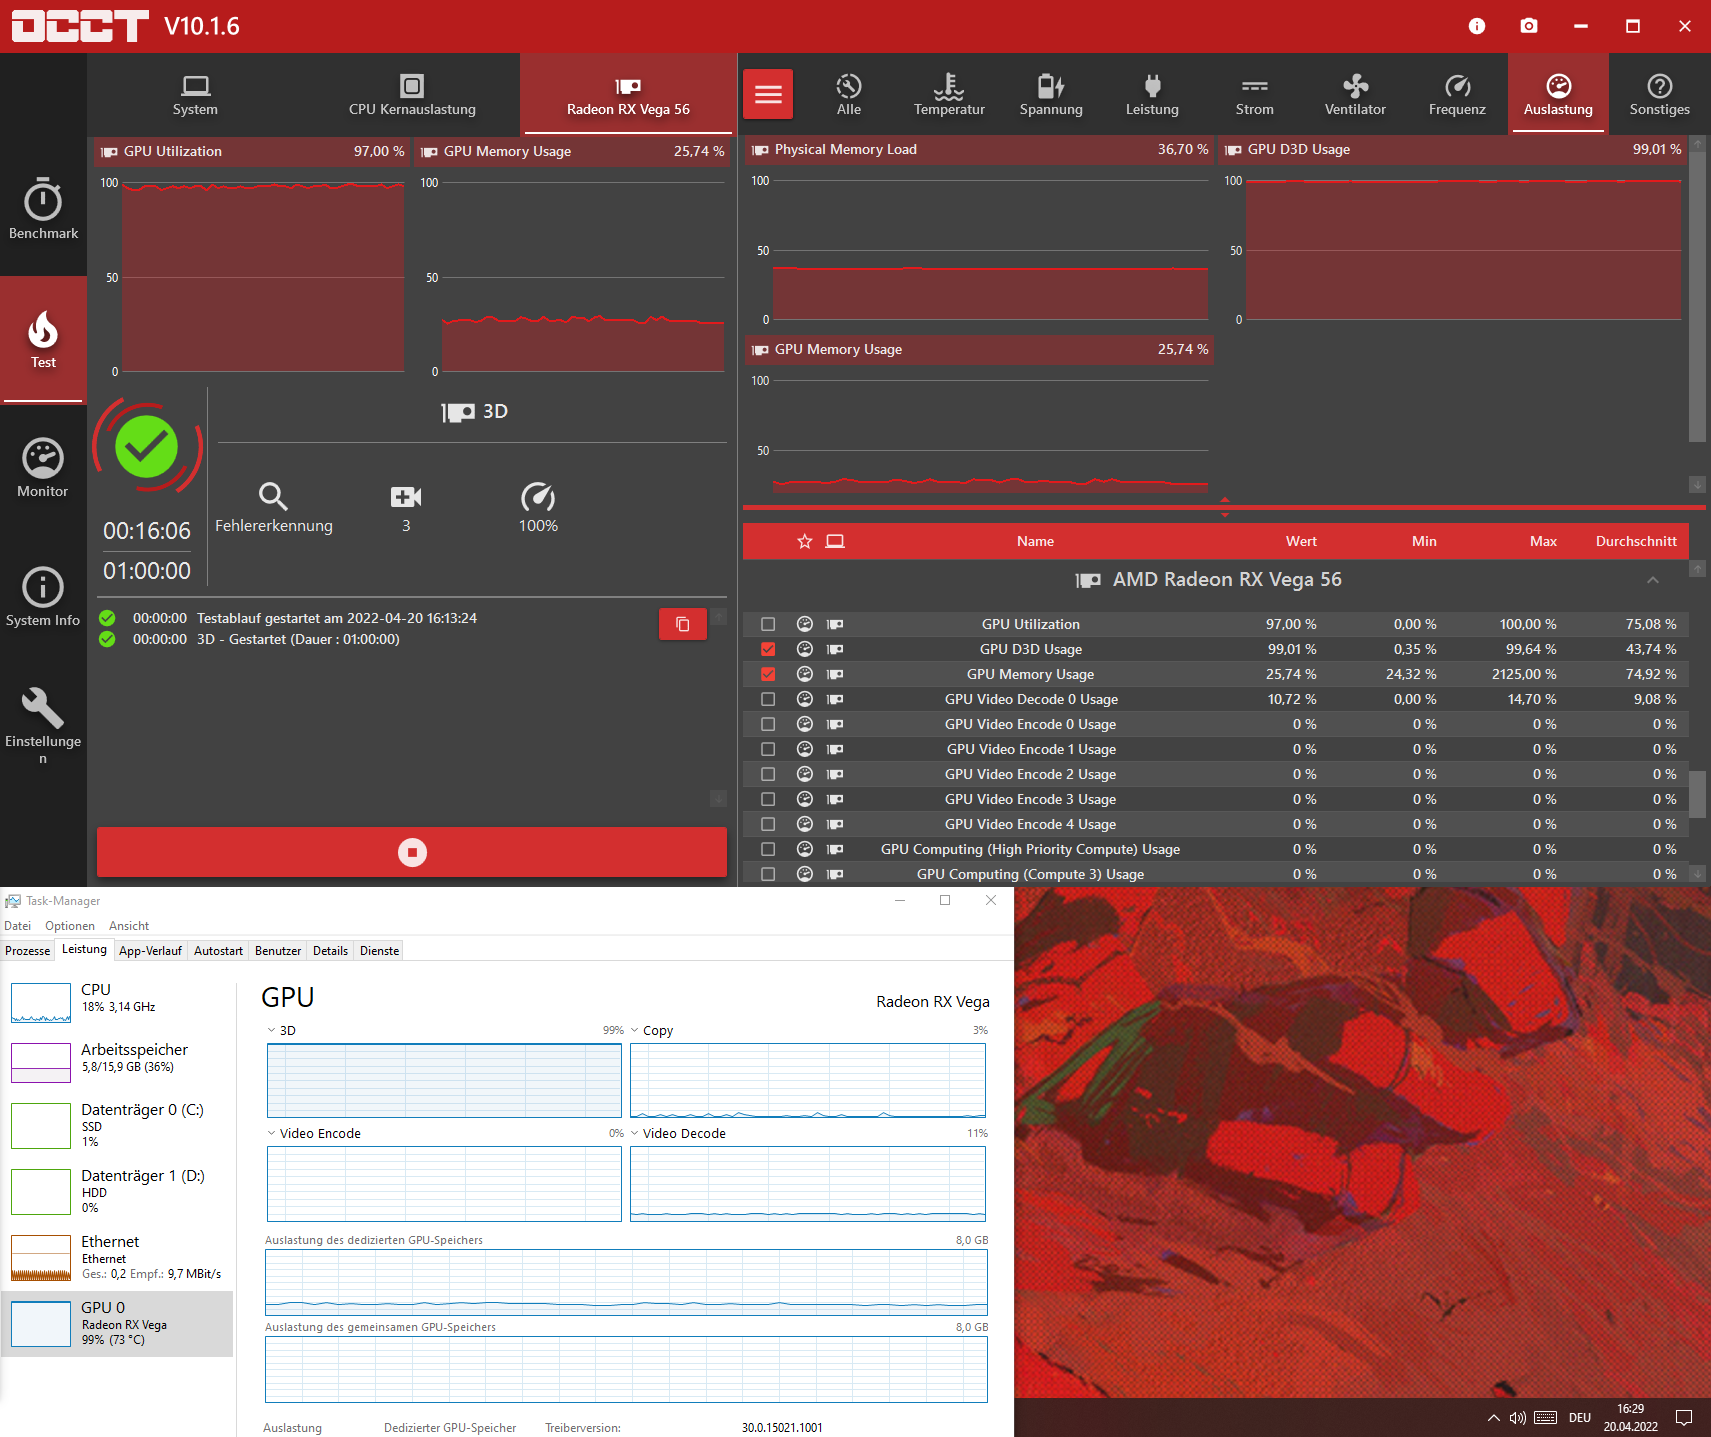Screen dimensions: 1711x1437
Task: Open the notification center in taskbar
Action: [x=1684, y=1417]
